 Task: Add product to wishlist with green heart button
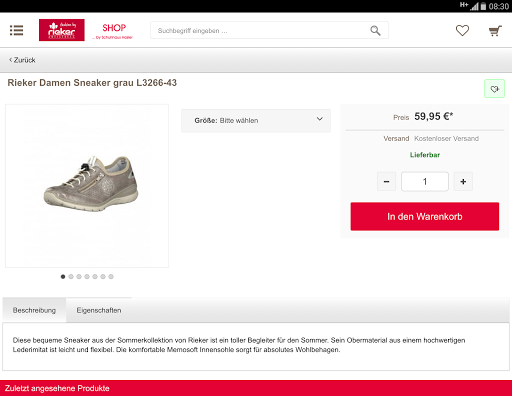click(494, 89)
